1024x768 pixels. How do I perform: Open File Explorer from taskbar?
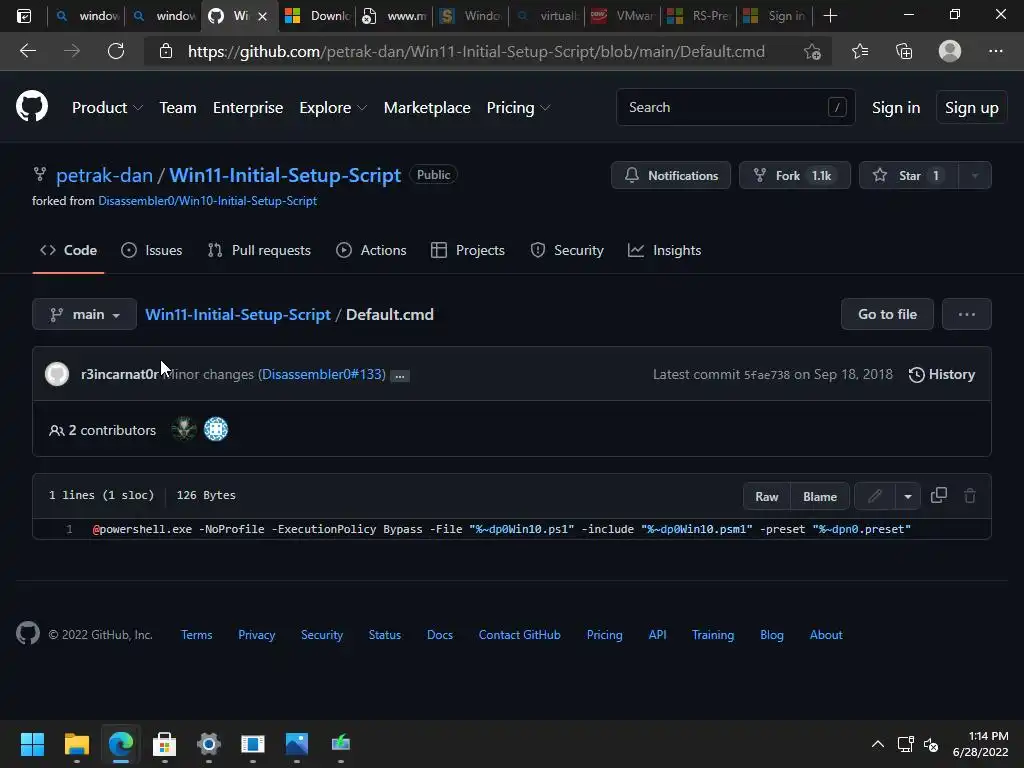click(x=76, y=744)
